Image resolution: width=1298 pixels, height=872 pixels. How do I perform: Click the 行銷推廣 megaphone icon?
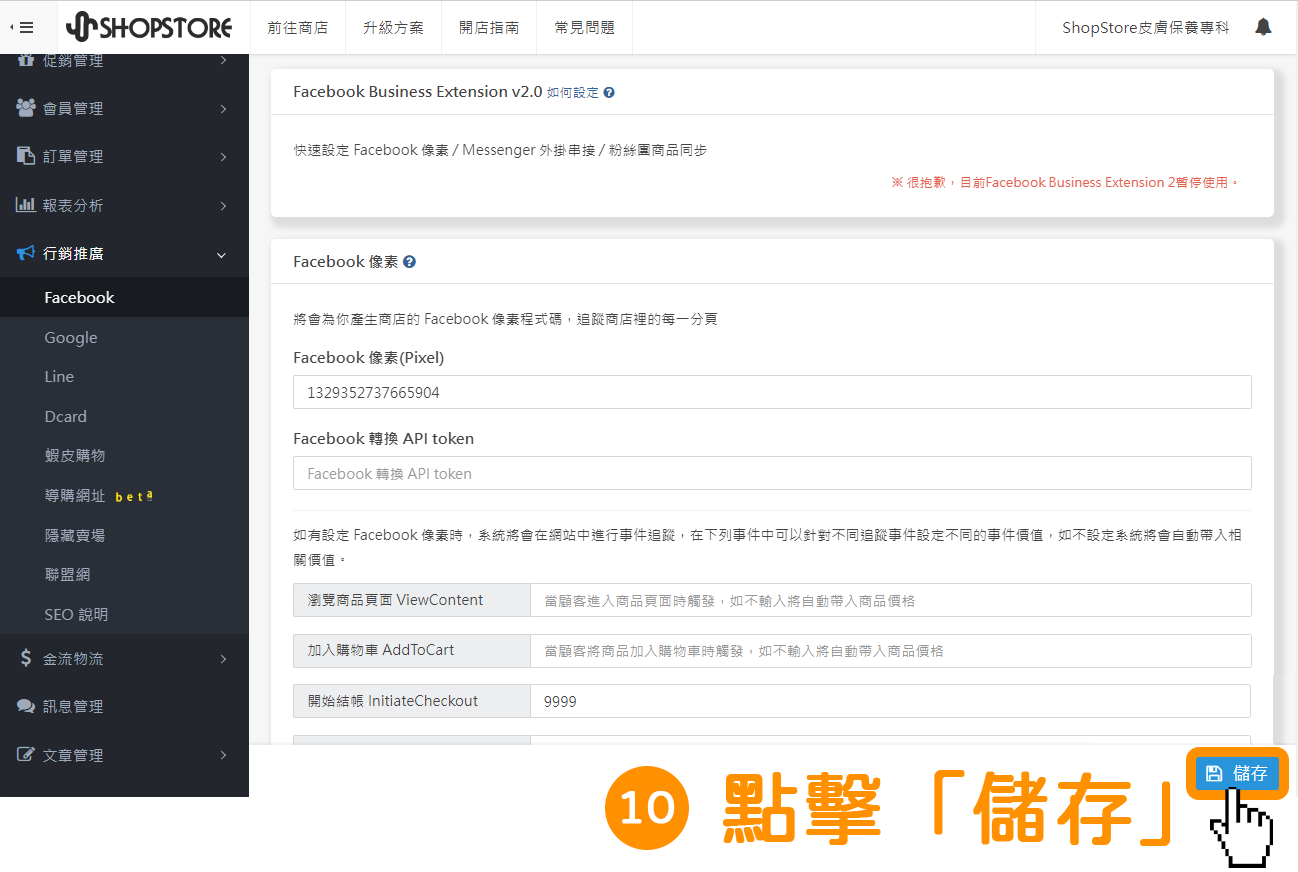pyautogui.click(x=26, y=253)
